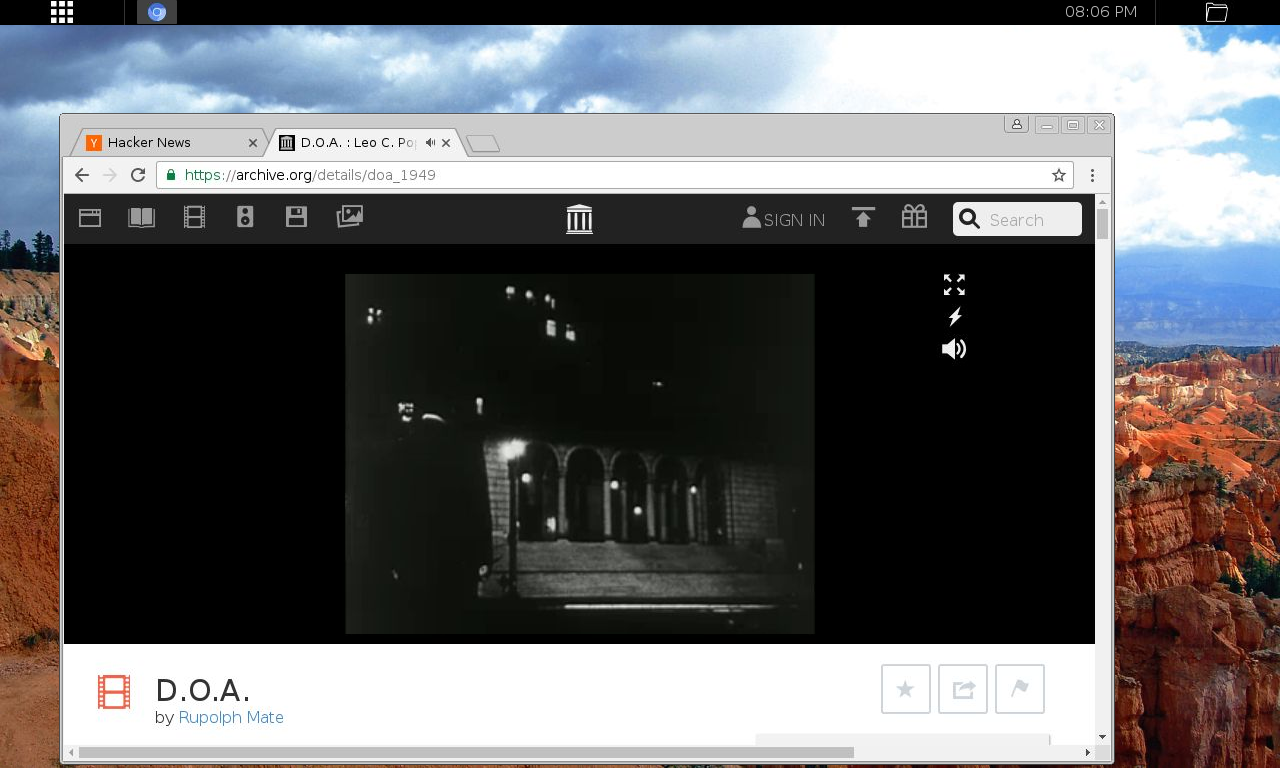
Task: Click the Donate gift icon
Action: click(914, 217)
